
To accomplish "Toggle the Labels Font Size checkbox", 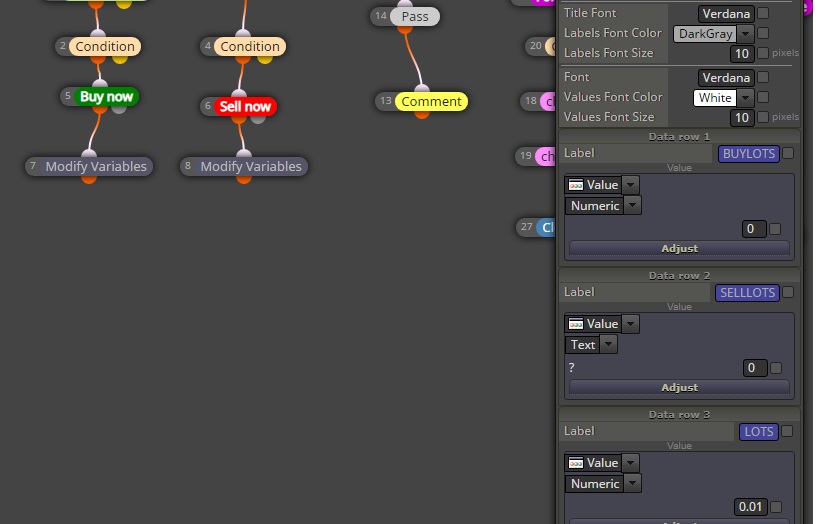I will [763, 53].
